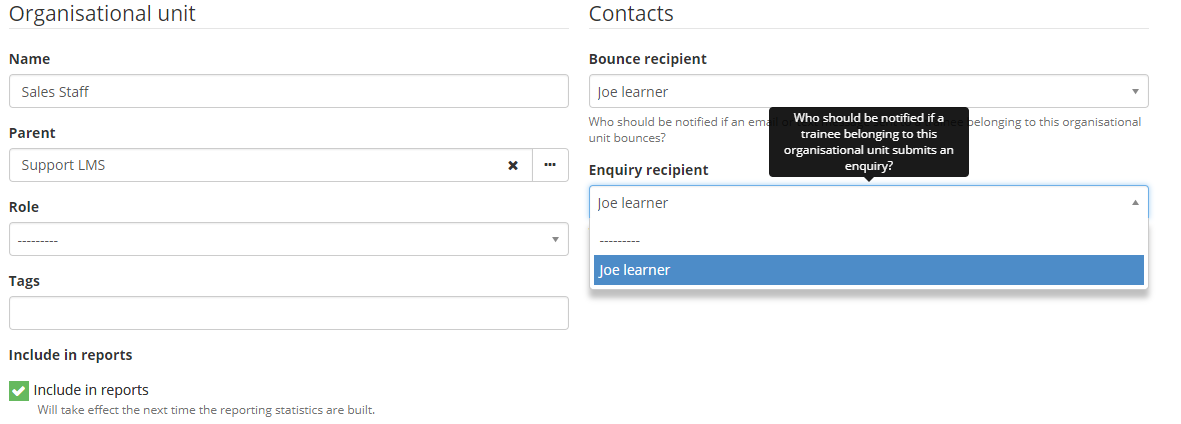The height and width of the screenshot is (424, 1181).
Task: Click the 'Organisational unit' section heading
Action: [102, 13]
